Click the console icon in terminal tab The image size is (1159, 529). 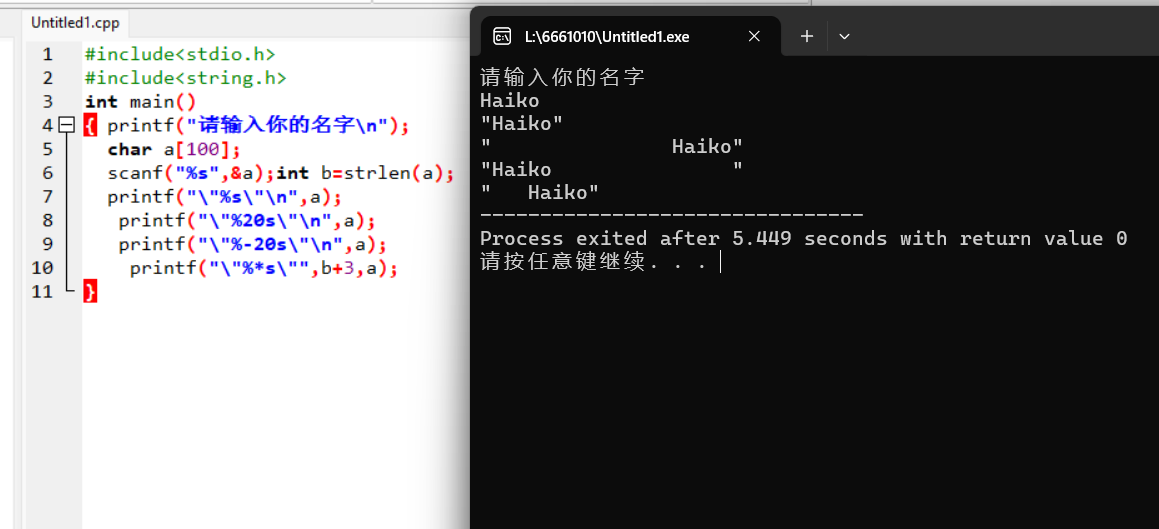502,36
